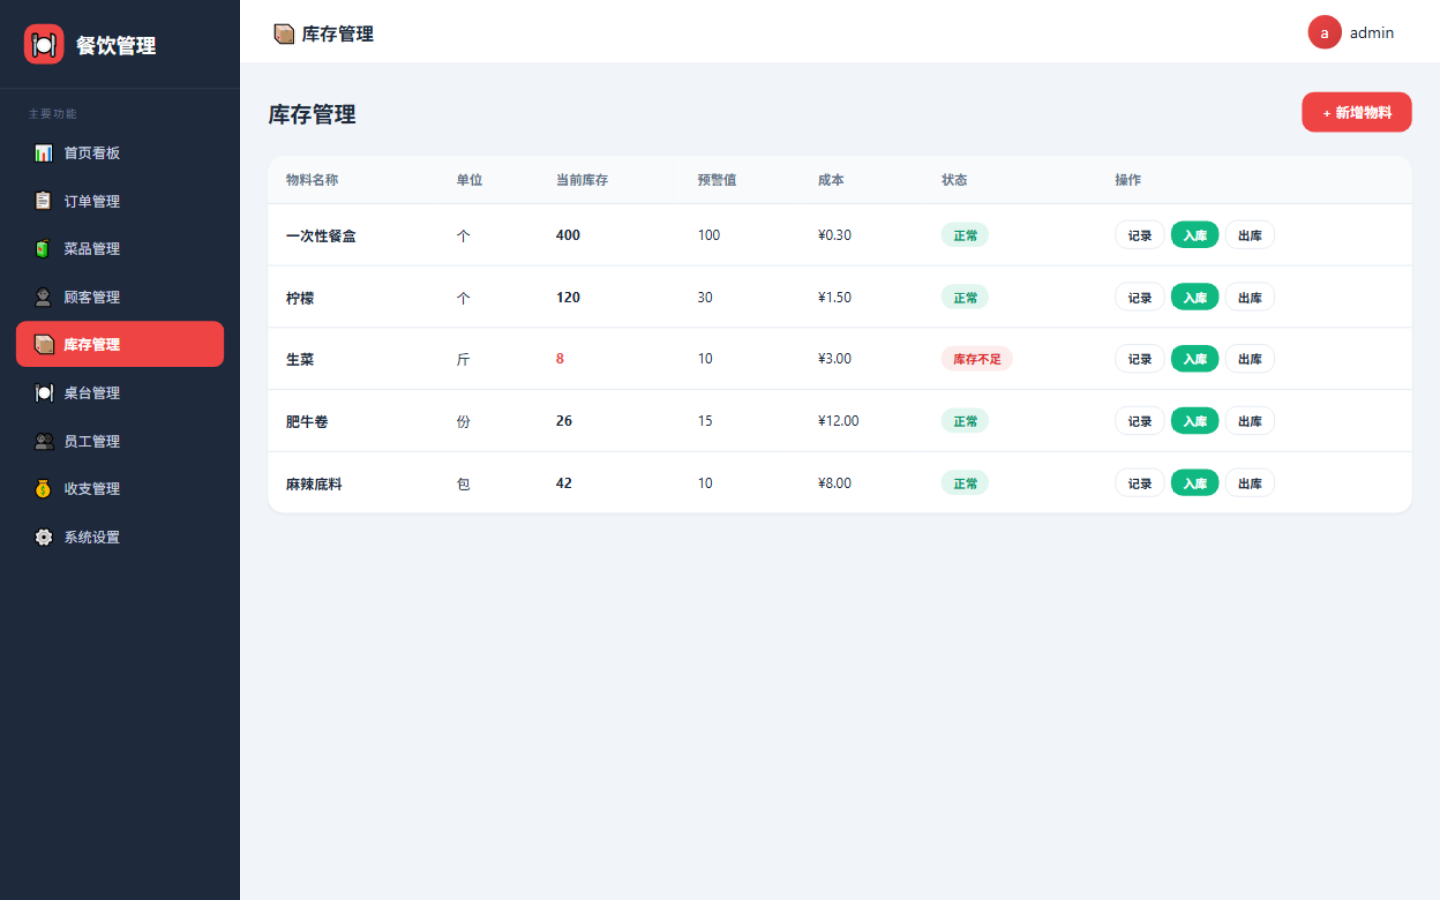
Task: Click the 订单管理 clipboard icon
Action: (43, 201)
